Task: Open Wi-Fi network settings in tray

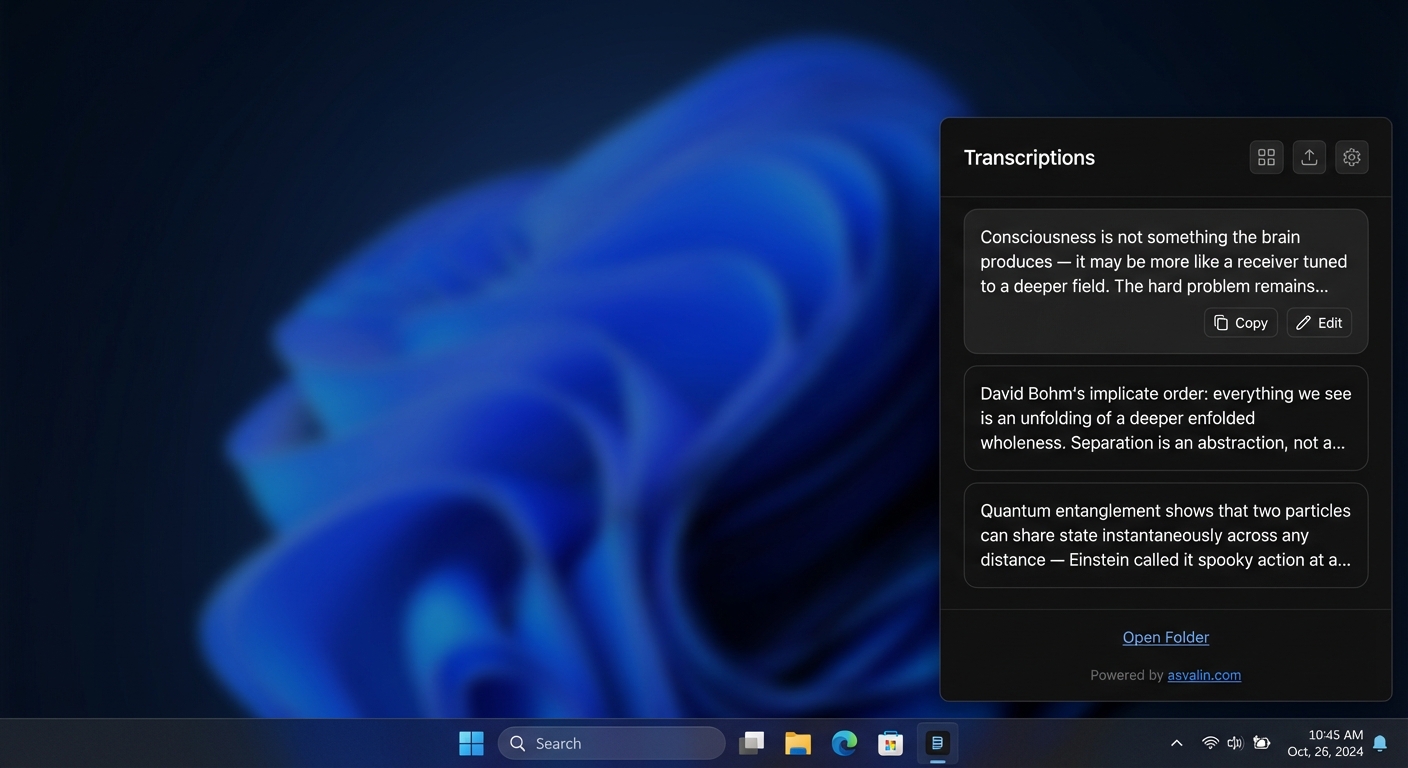Action: (x=1210, y=743)
